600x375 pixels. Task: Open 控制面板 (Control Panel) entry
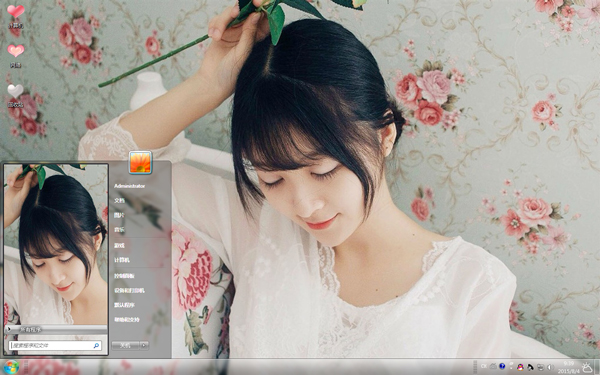[x=124, y=276]
